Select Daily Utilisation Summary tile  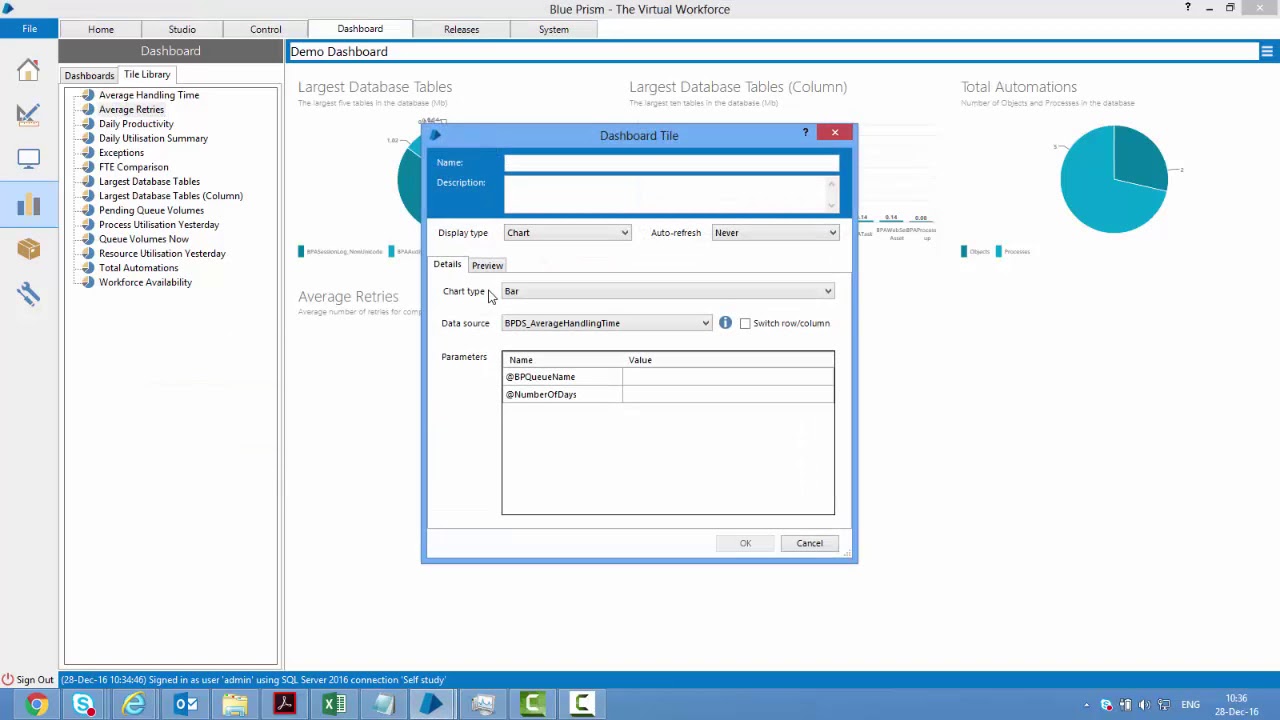point(153,138)
